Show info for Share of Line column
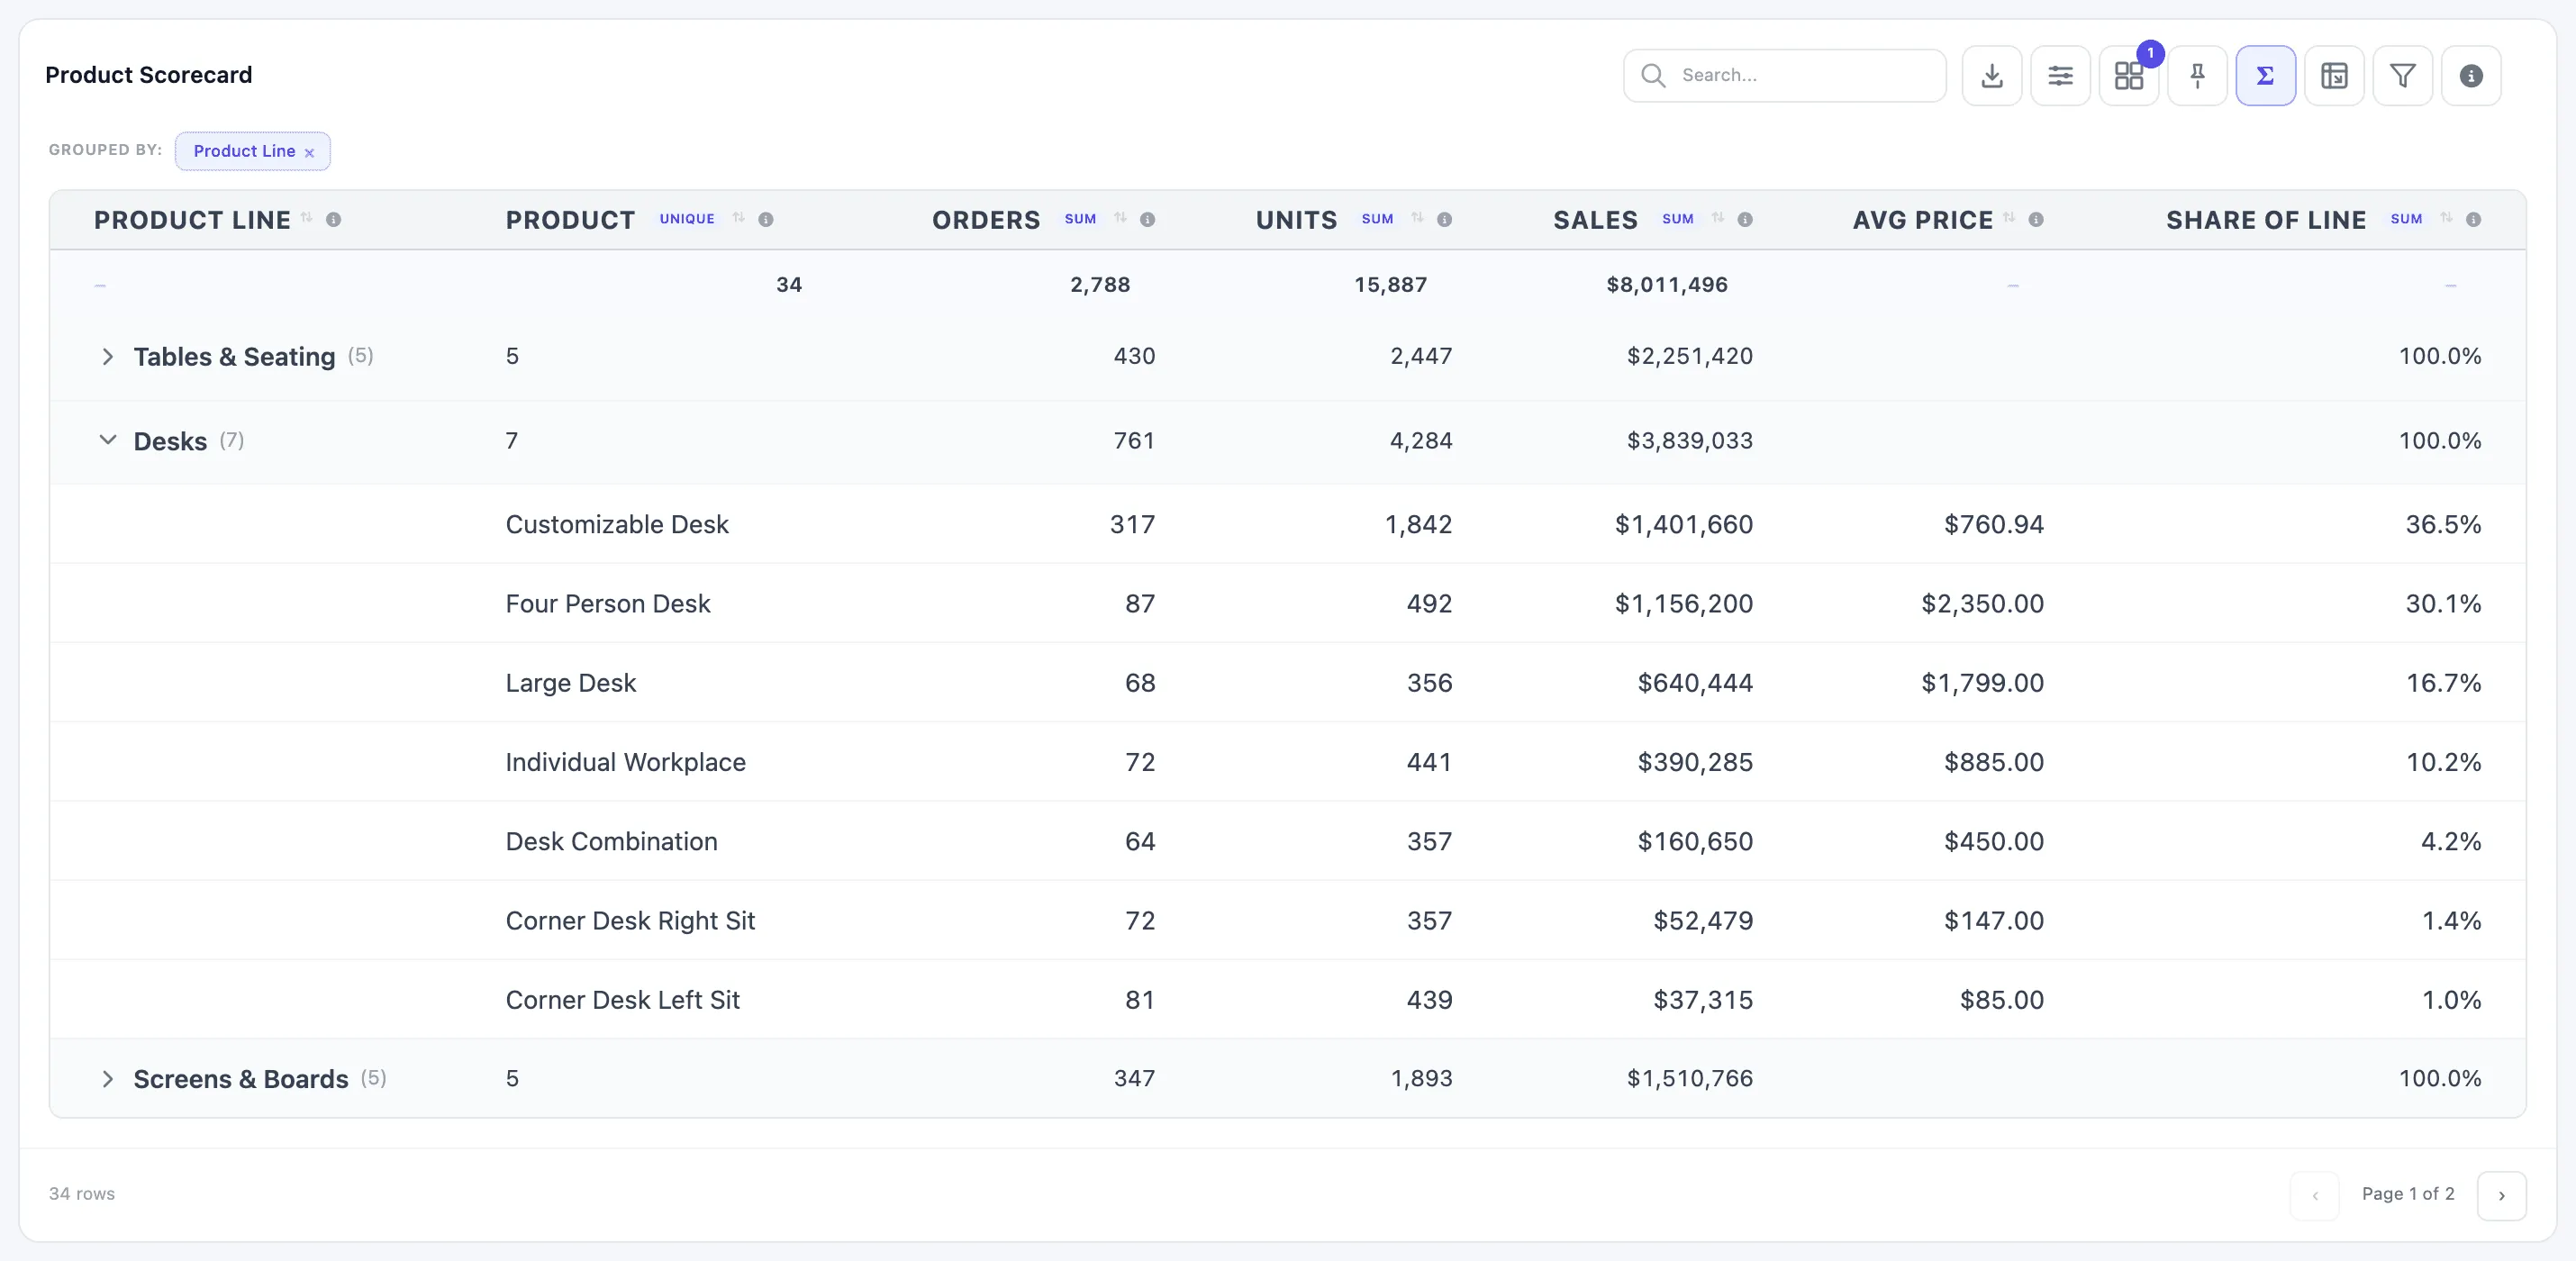Viewport: 2576px width, 1261px height. pos(2473,219)
